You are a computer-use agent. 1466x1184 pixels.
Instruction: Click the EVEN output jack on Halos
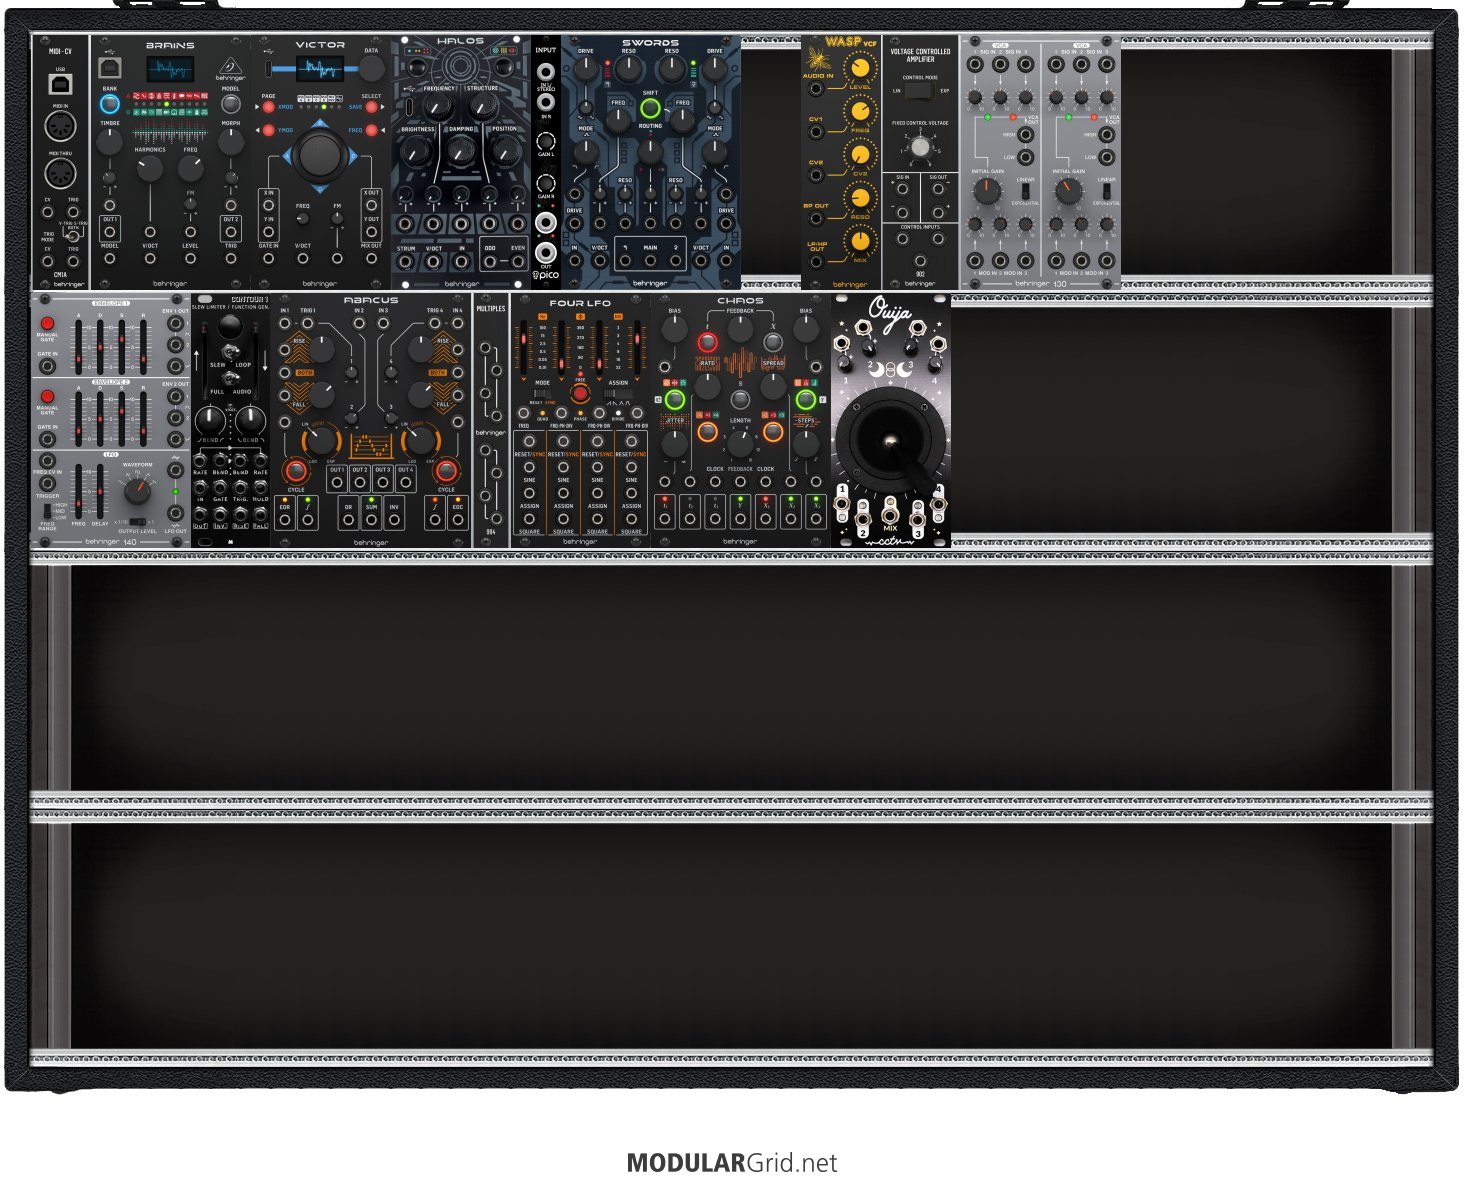517,262
